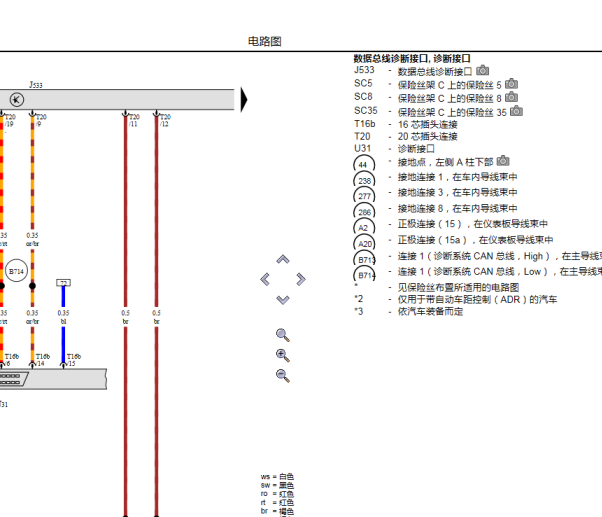Click the 0.35 bl blue wire label
The image size is (602, 517).
(63, 317)
